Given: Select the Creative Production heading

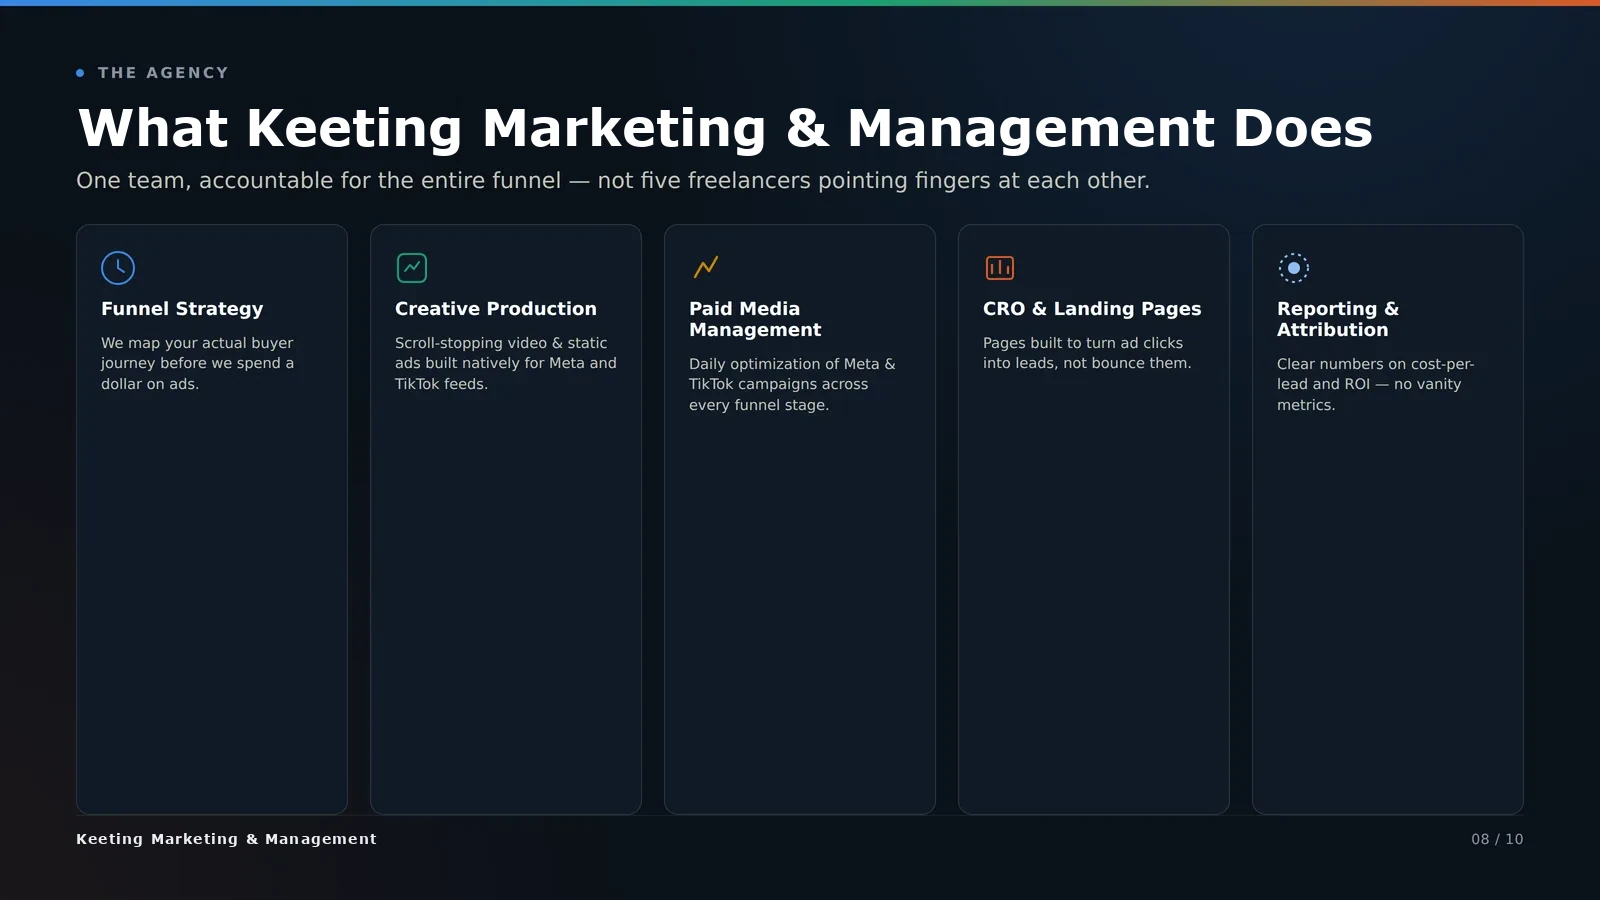Looking at the screenshot, I should coord(496,309).
